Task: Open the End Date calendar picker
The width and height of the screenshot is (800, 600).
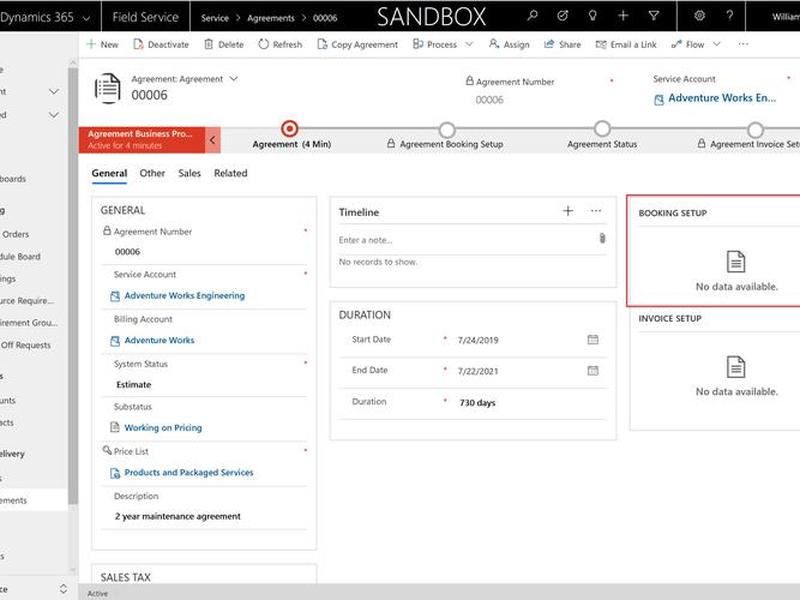Action: (x=592, y=371)
